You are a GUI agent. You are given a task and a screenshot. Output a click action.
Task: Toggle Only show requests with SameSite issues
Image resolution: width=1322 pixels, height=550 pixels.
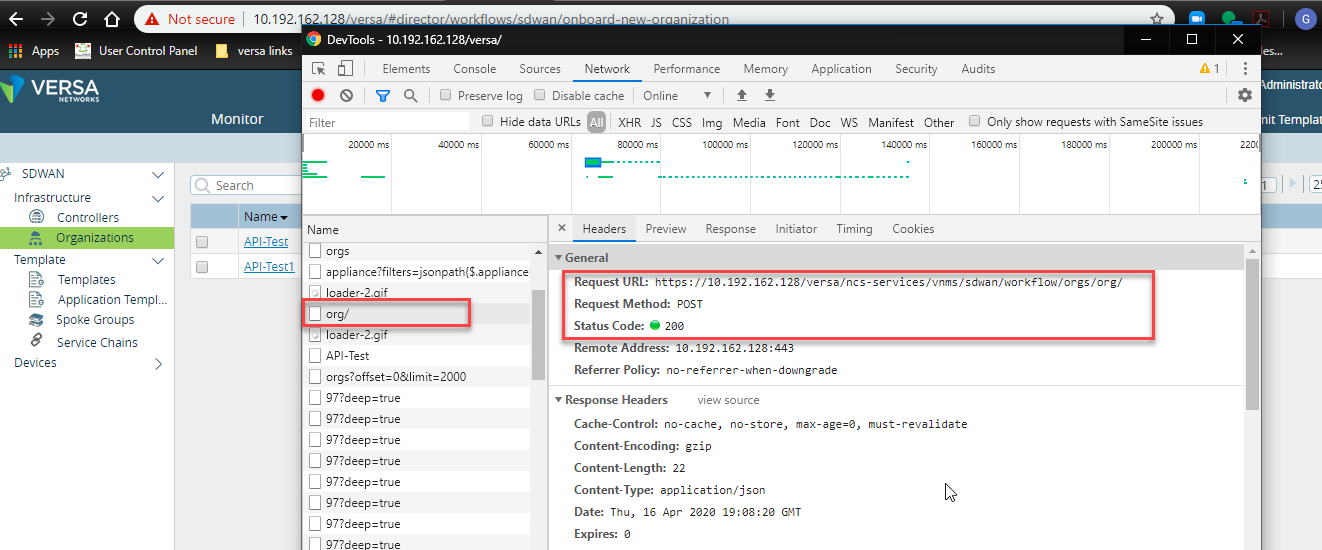(x=975, y=121)
